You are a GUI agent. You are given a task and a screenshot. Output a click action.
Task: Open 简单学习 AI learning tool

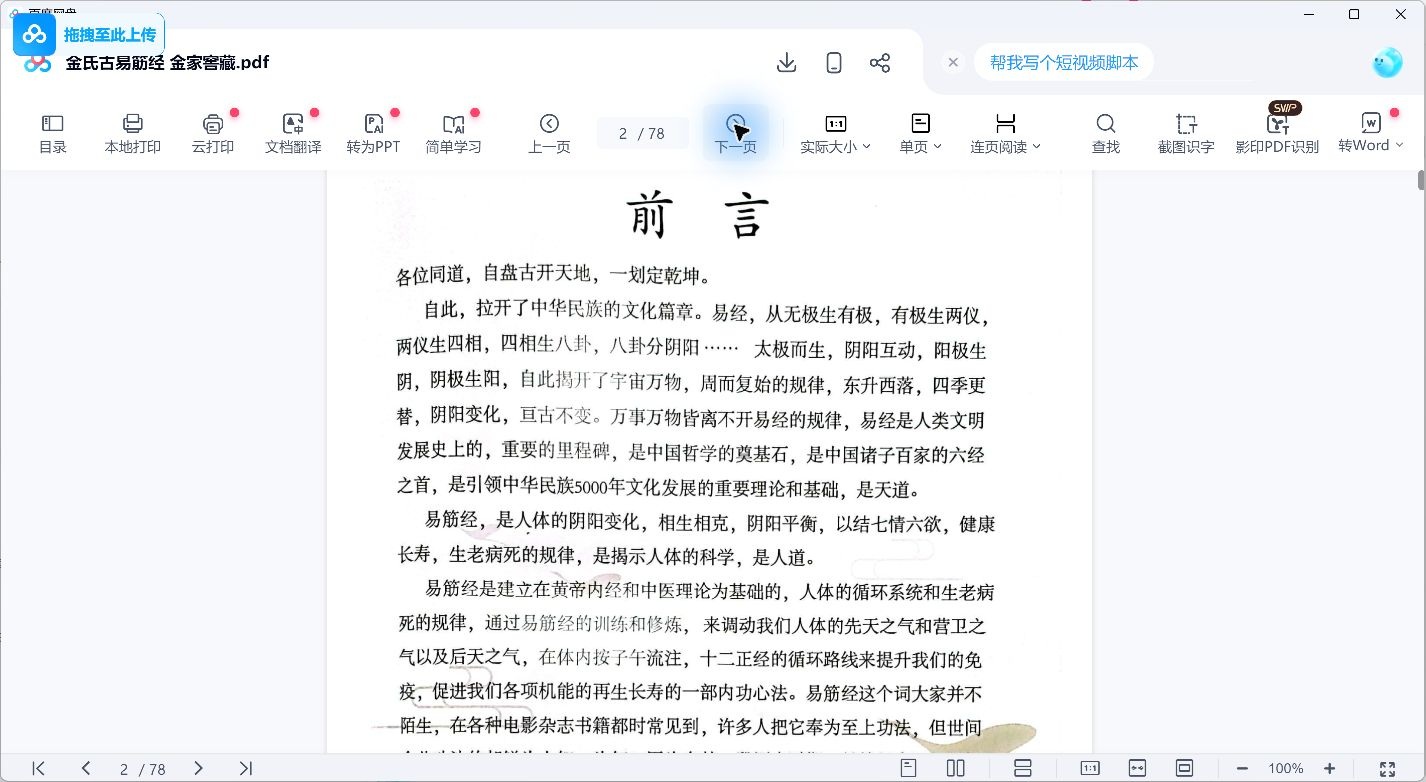(453, 134)
